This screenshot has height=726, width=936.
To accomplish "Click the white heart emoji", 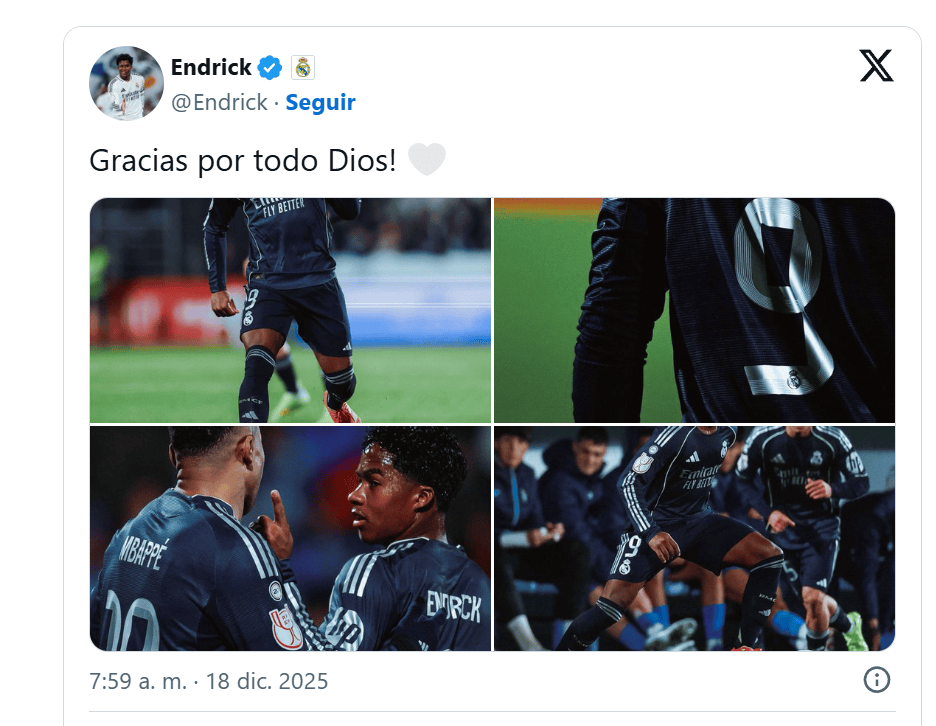I will point(427,159).
